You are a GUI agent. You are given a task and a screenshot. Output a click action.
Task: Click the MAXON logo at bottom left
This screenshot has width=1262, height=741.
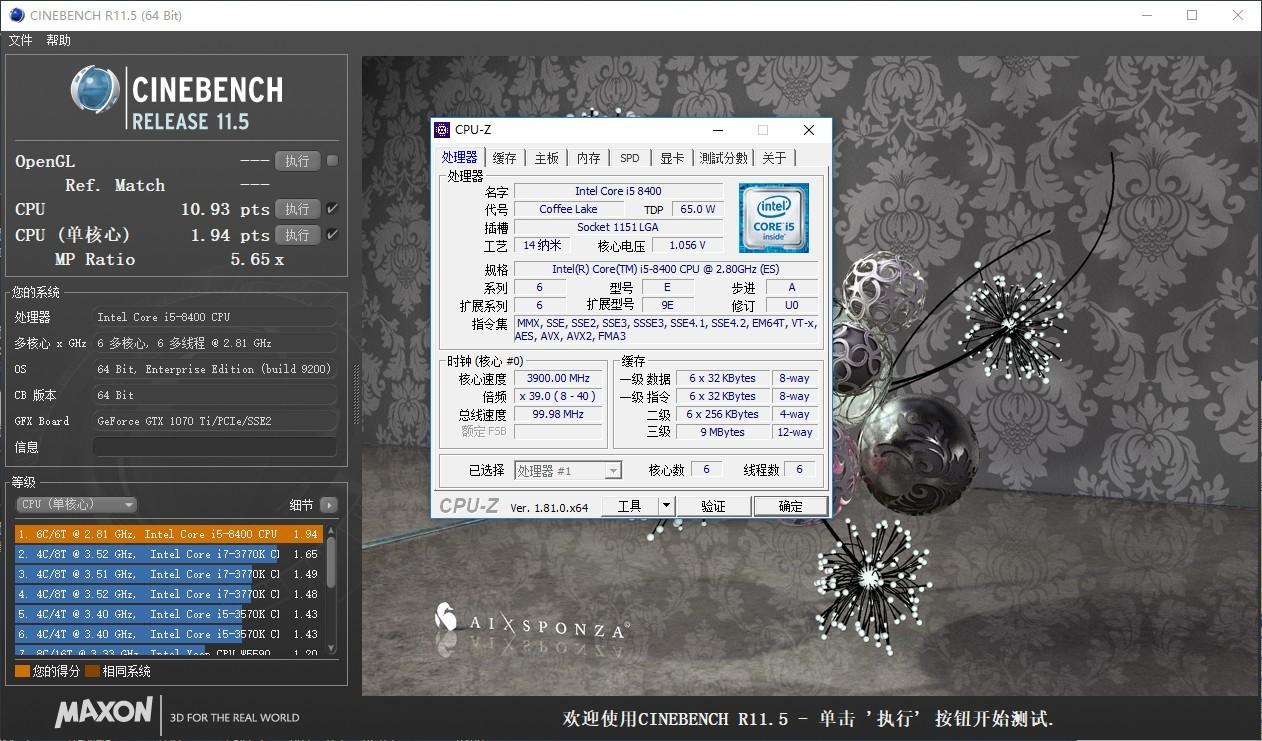(x=104, y=713)
